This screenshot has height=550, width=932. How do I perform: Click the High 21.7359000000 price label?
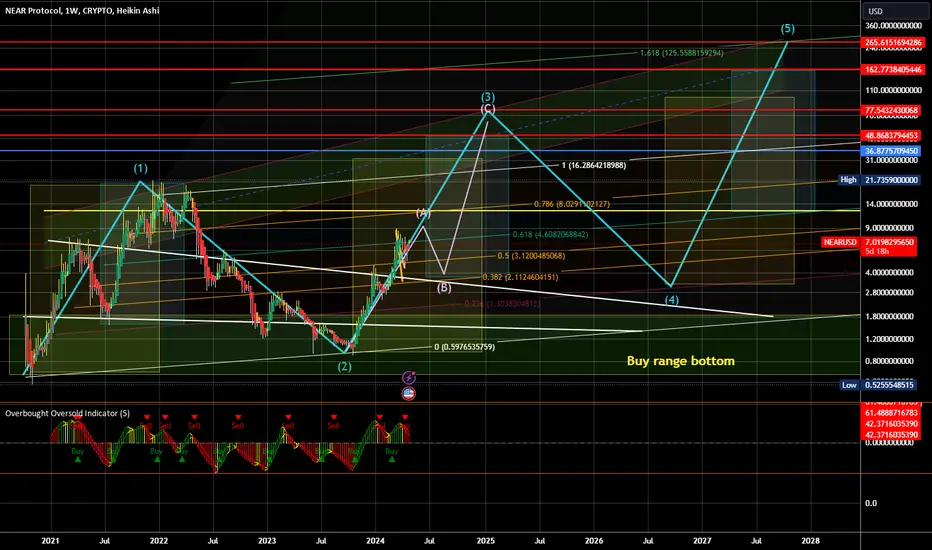(880, 180)
